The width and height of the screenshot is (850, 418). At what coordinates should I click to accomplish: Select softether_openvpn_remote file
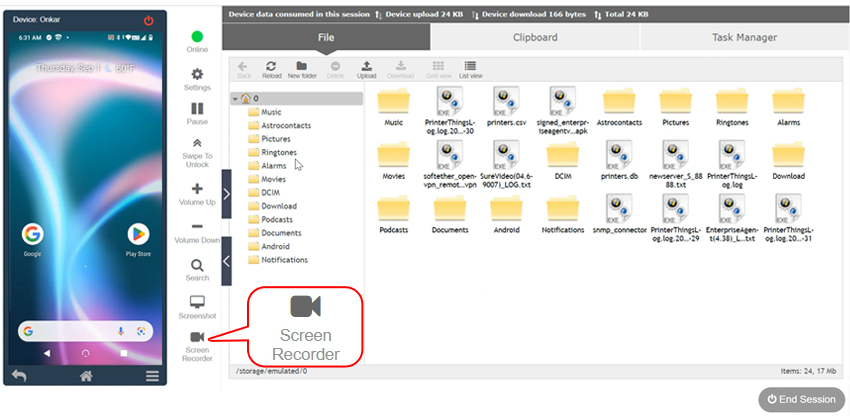click(450, 164)
